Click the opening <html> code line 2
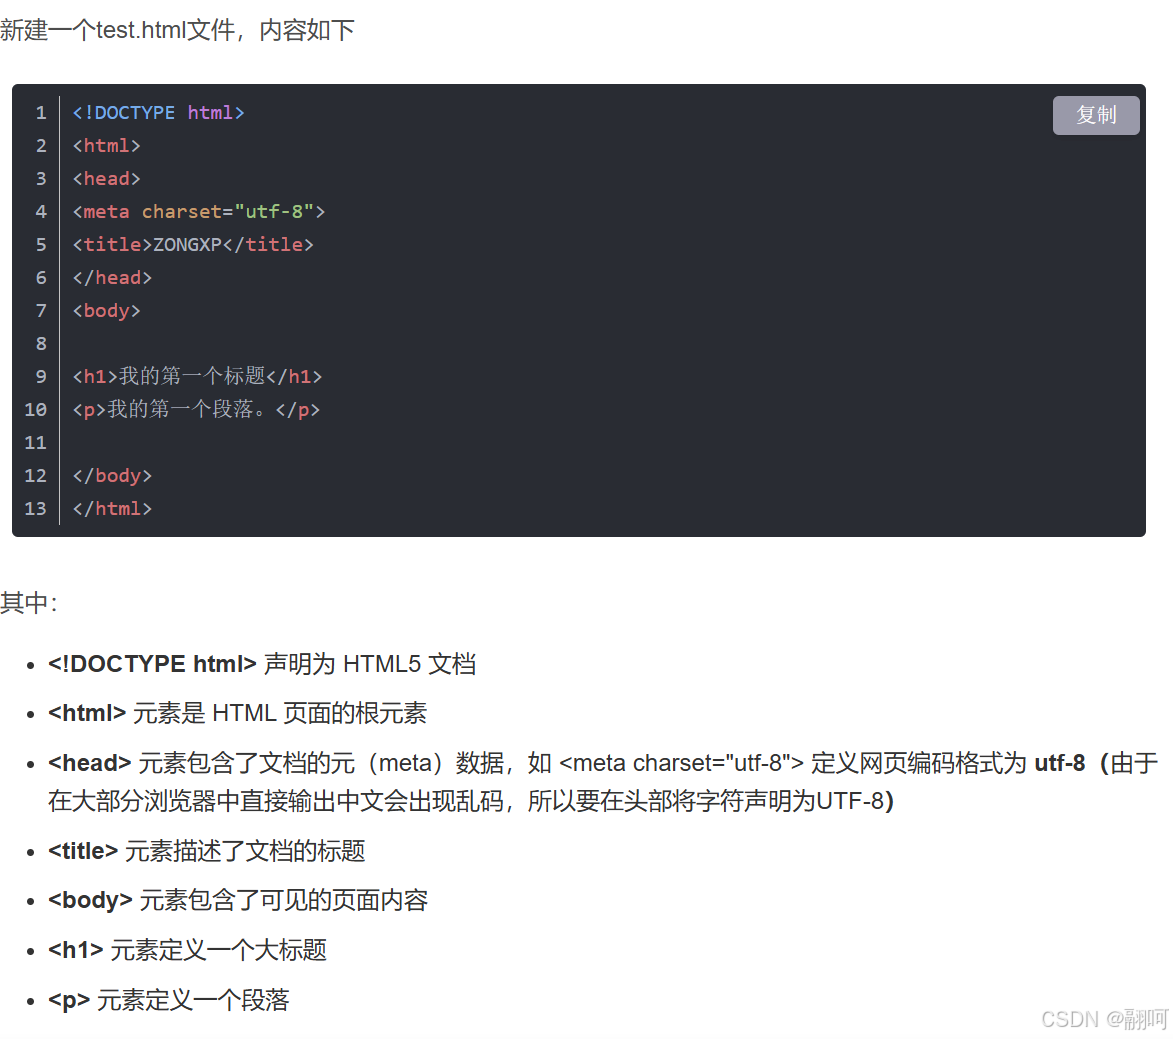The height and width of the screenshot is (1039, 1173). pyautogui.click(x=106, y=146)
